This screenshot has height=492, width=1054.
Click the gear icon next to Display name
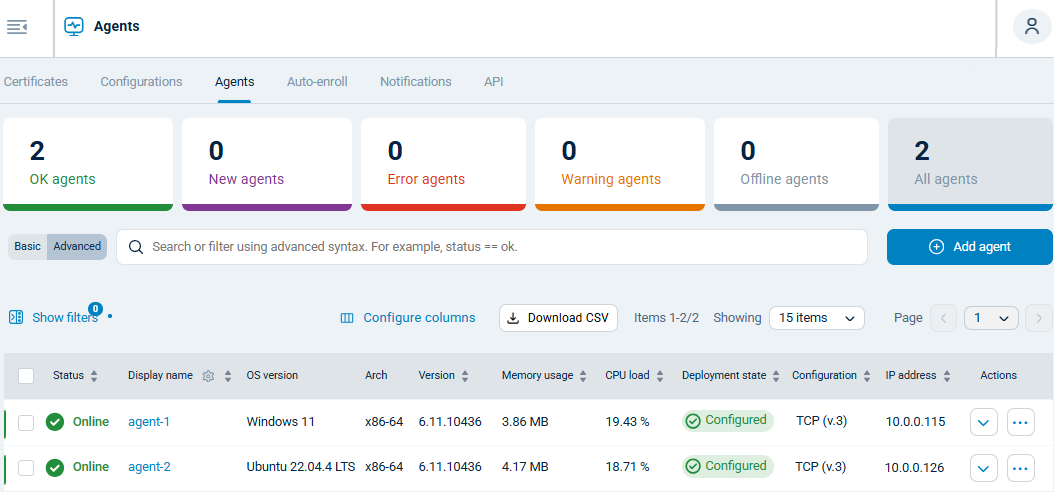point(208,376)
